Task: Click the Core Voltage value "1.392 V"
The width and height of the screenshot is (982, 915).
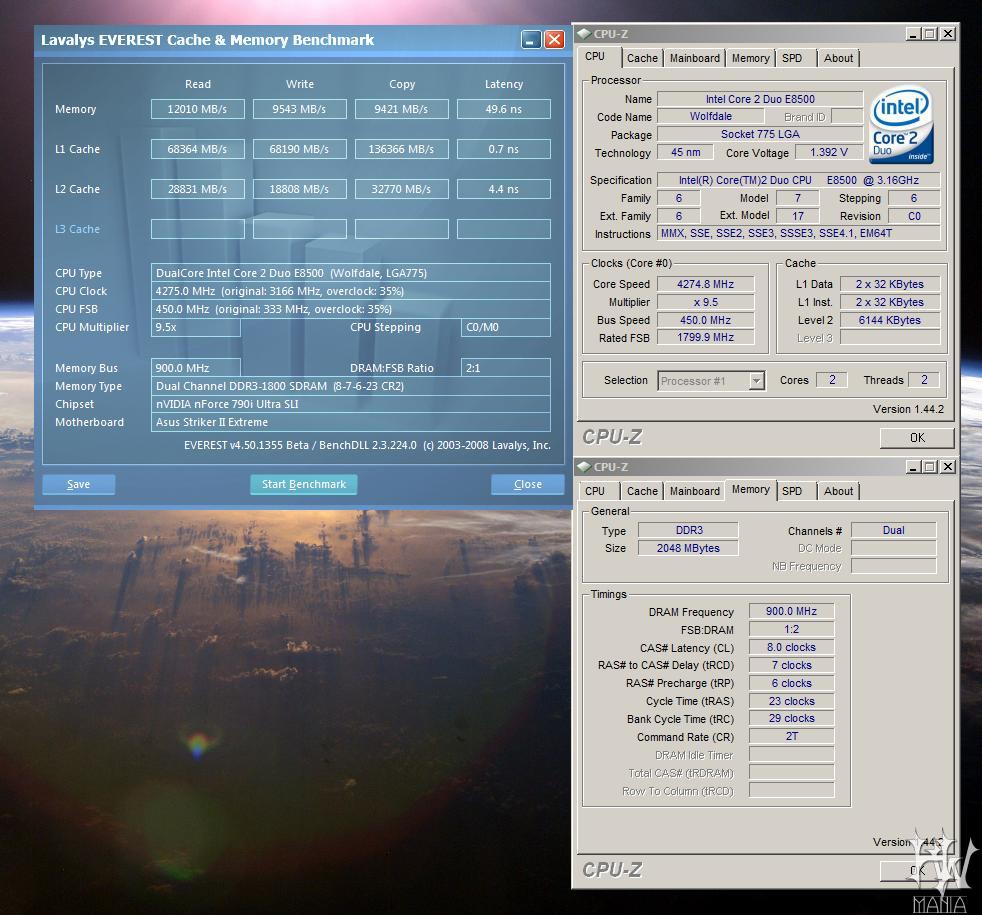Action: (x=829, y=152)
